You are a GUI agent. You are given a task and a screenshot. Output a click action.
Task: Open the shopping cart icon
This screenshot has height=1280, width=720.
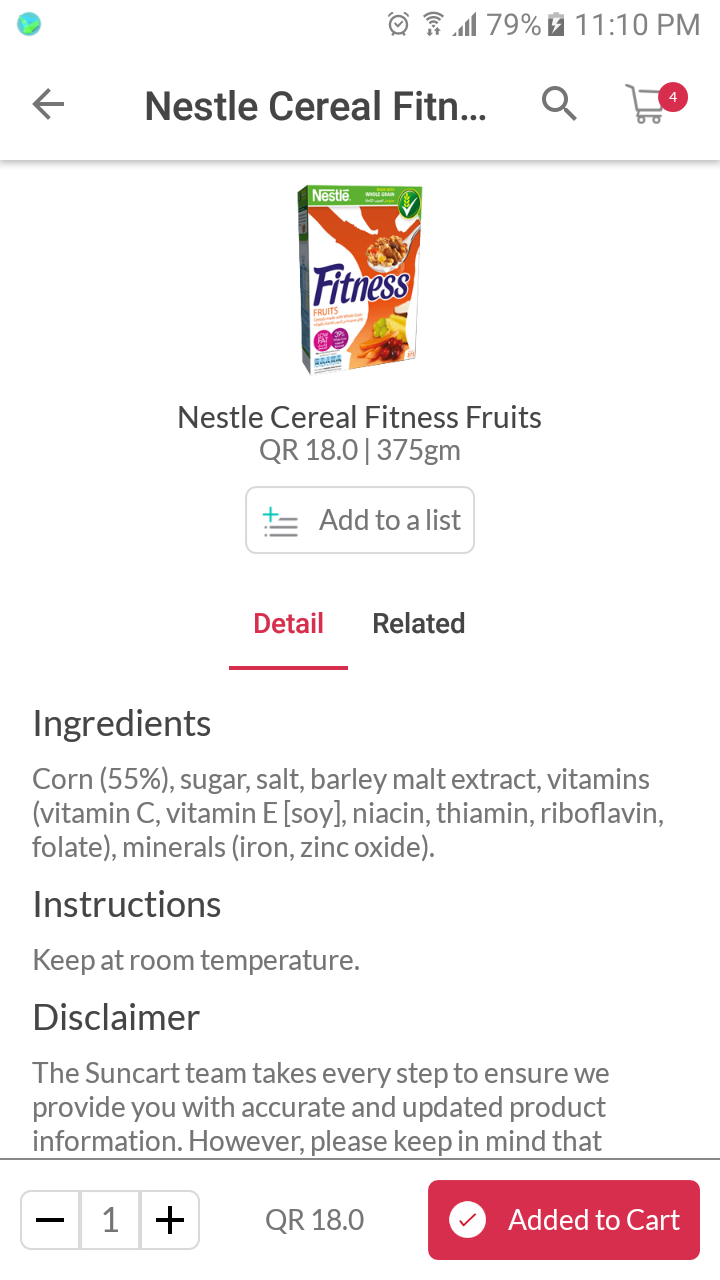click(x=646, y=104)
